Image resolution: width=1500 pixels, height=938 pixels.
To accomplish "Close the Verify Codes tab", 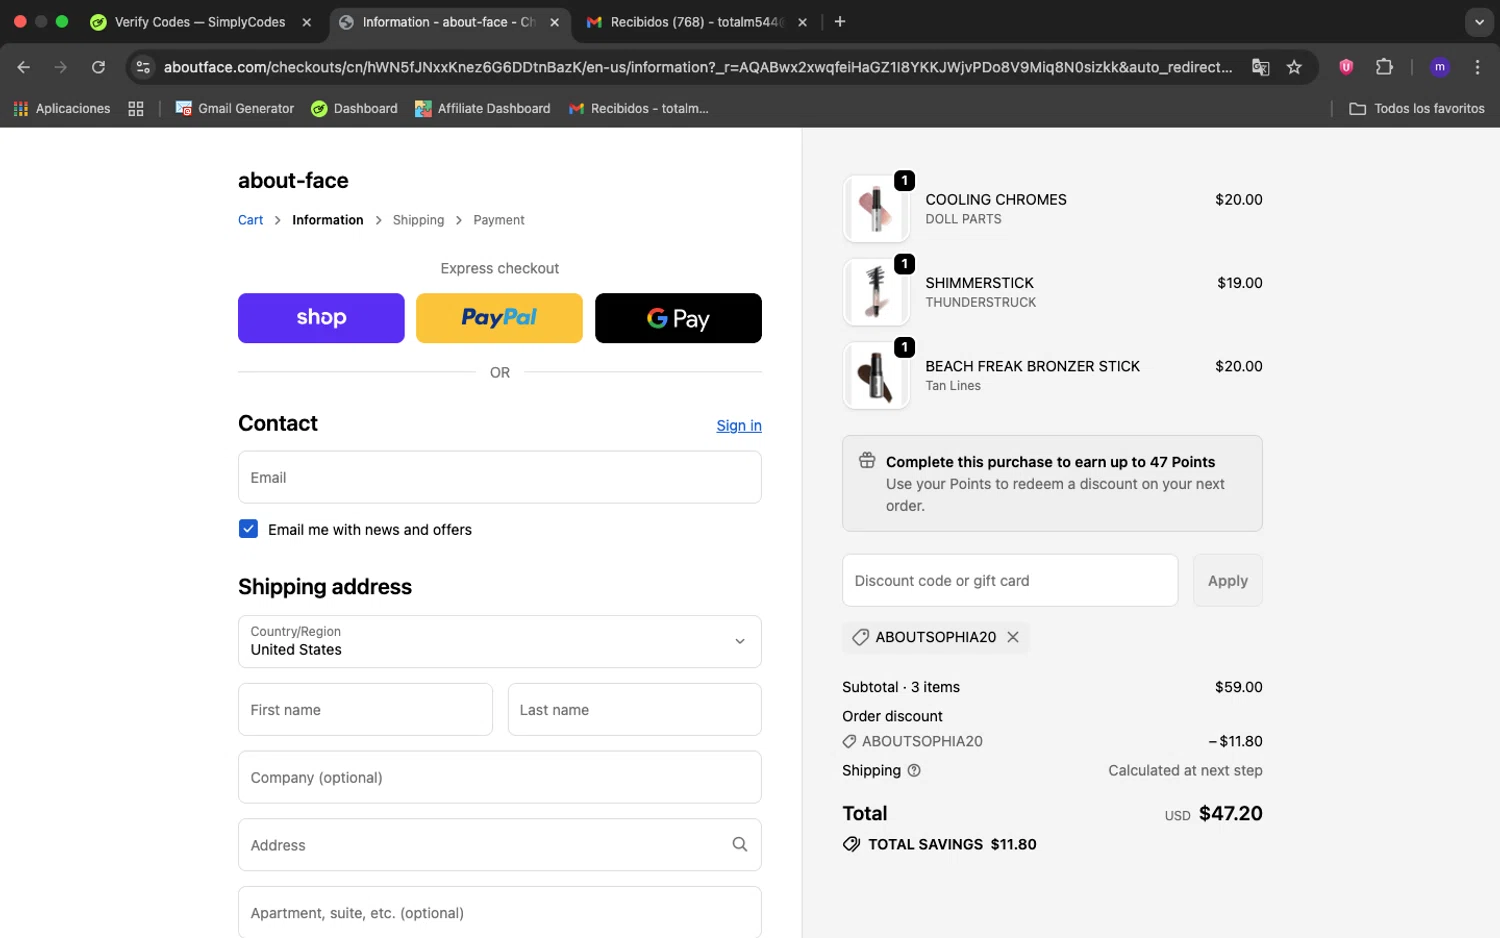I will 307,22.
